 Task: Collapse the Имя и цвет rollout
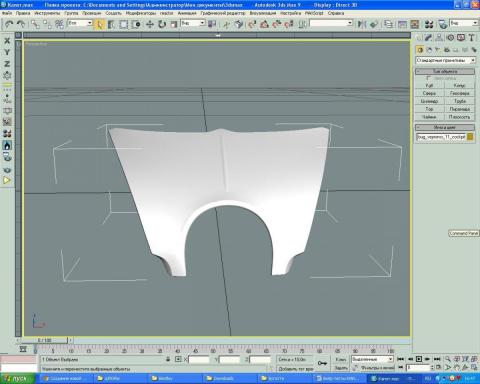pyautogui.click(x=445, y=127)
